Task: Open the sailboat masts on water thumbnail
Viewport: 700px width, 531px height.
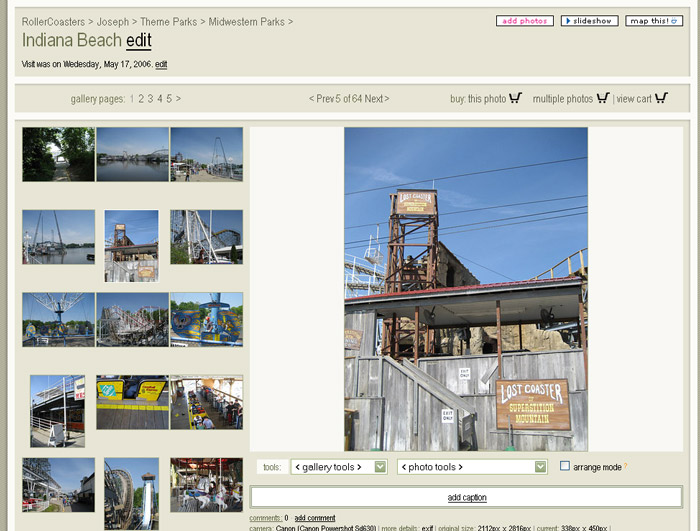Action: (x=58, y=237)
